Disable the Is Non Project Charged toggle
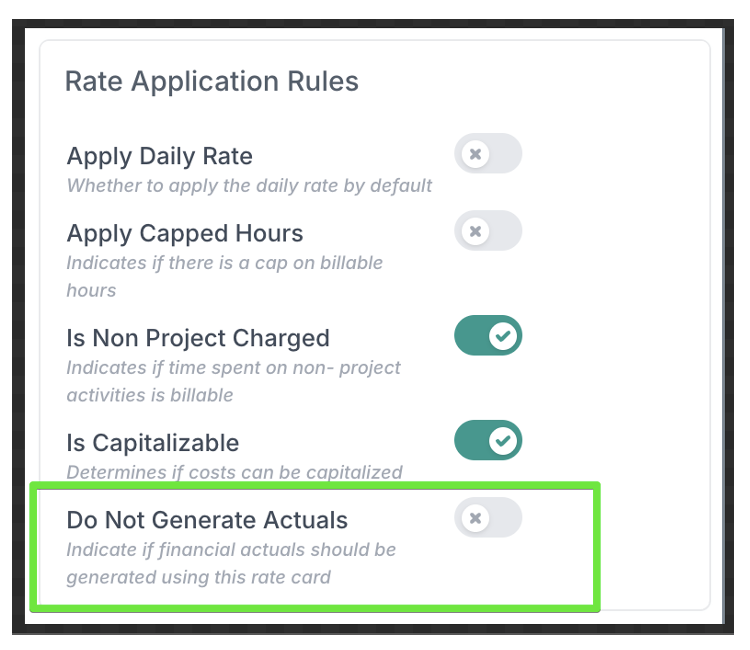 (488, 337)
